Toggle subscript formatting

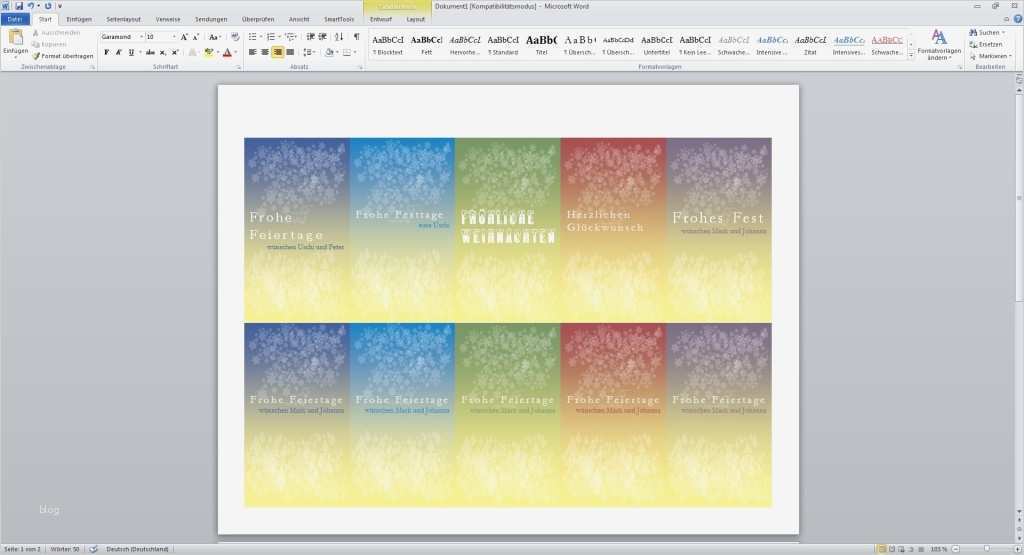[163, 52]
